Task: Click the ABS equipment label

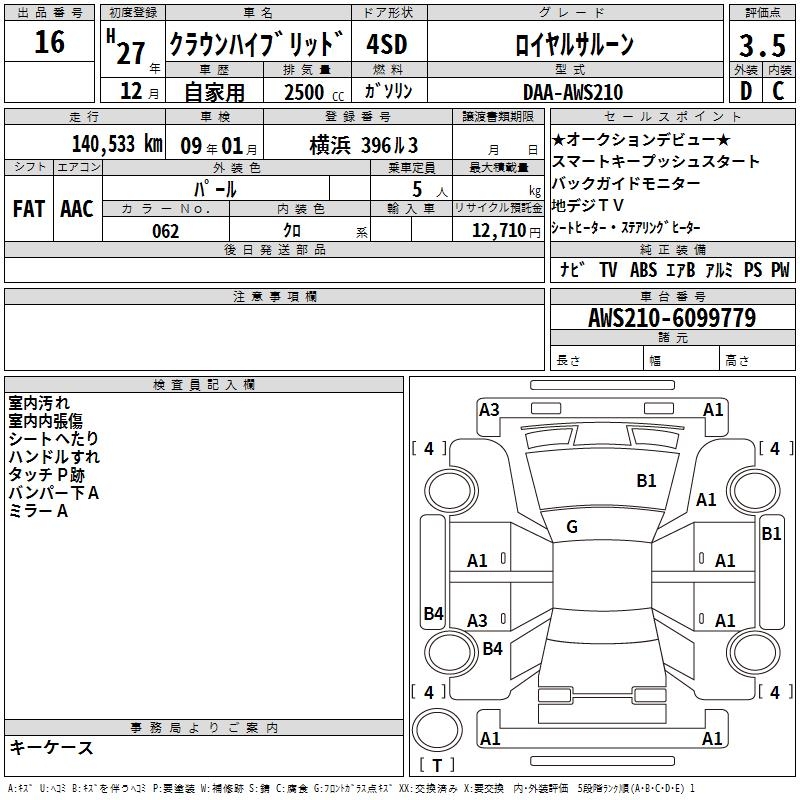Action: tap(643, 270)
